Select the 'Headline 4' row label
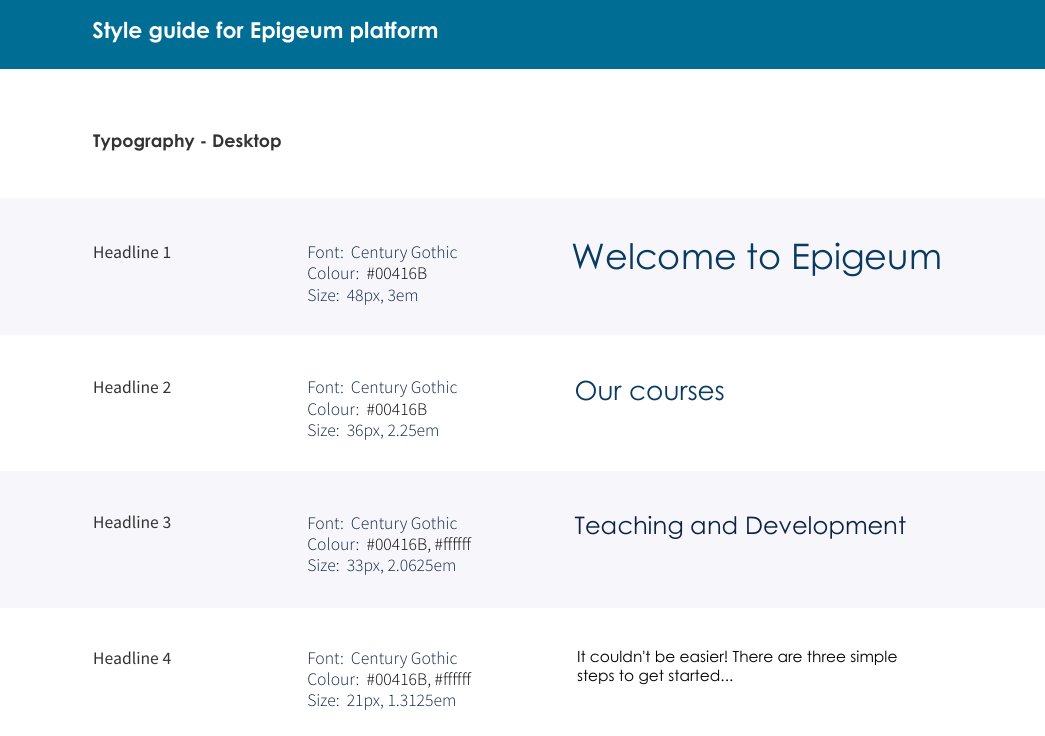1045x736 pixels. click(x=132, y=658)
